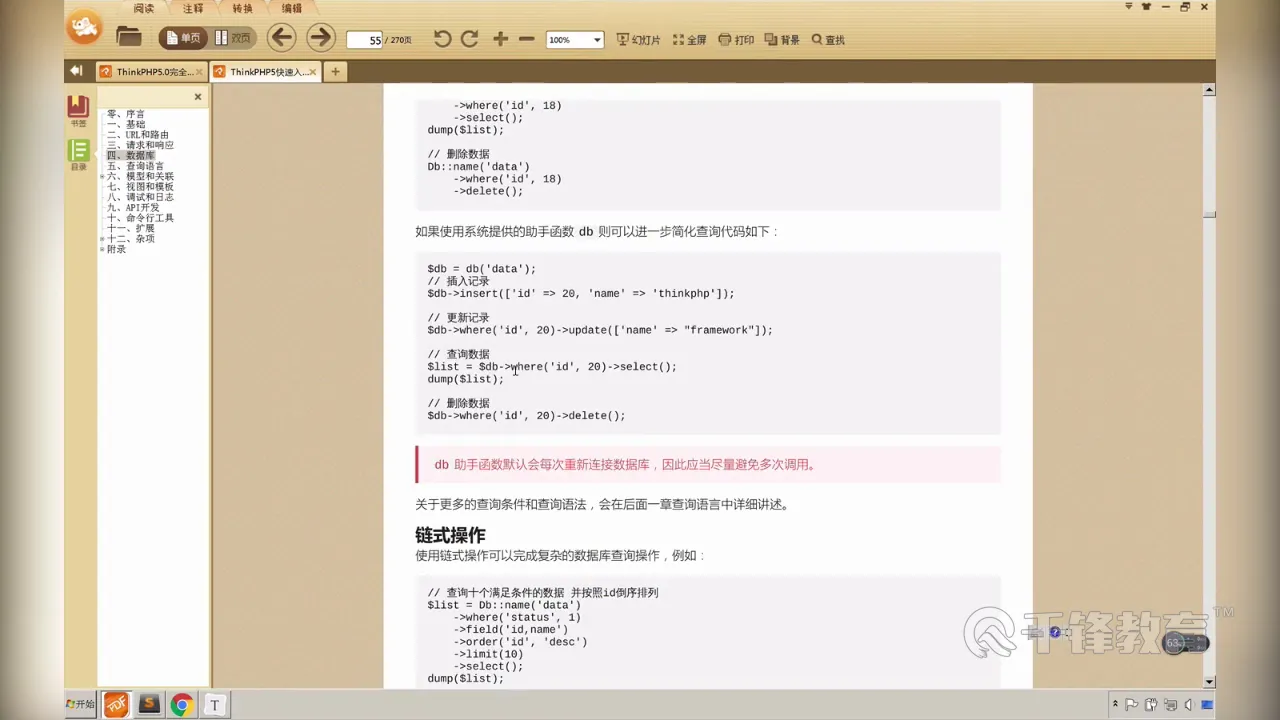
Task: Select outline entry 四、数据库
Action: [x=131, y=156]
